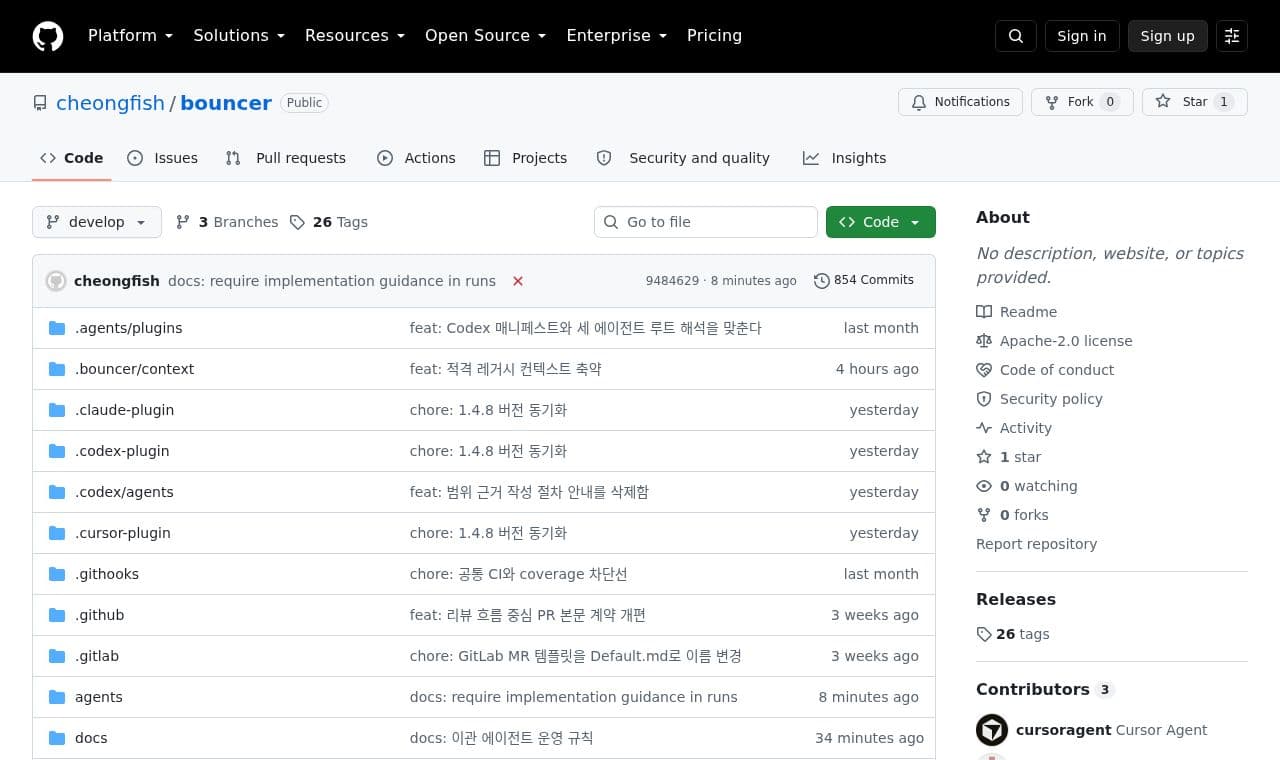Open the Actions tab
The width and height of the screenshot is (1280, 760).
[416, 158]
